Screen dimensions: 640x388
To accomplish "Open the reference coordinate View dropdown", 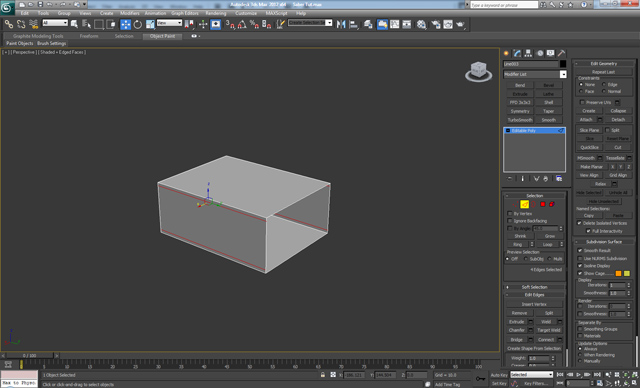I will 169,23.
